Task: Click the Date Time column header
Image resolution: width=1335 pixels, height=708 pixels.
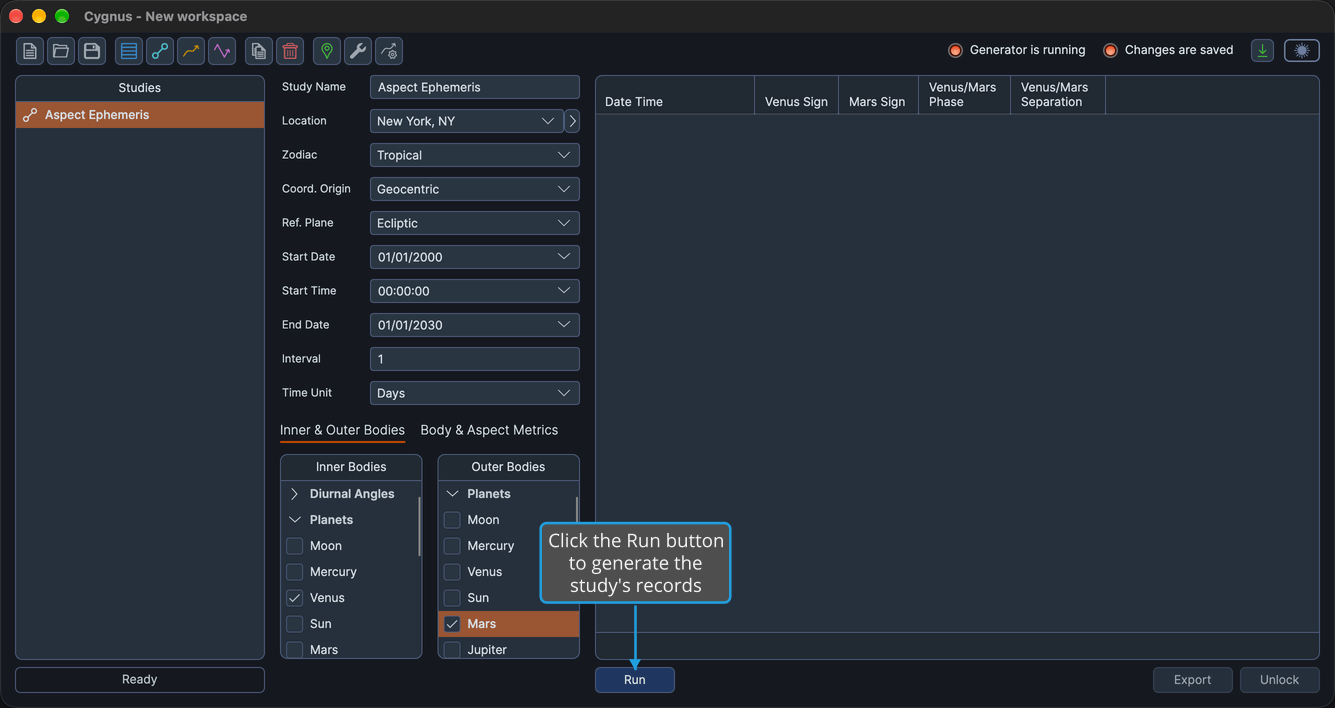Action: 675,95
